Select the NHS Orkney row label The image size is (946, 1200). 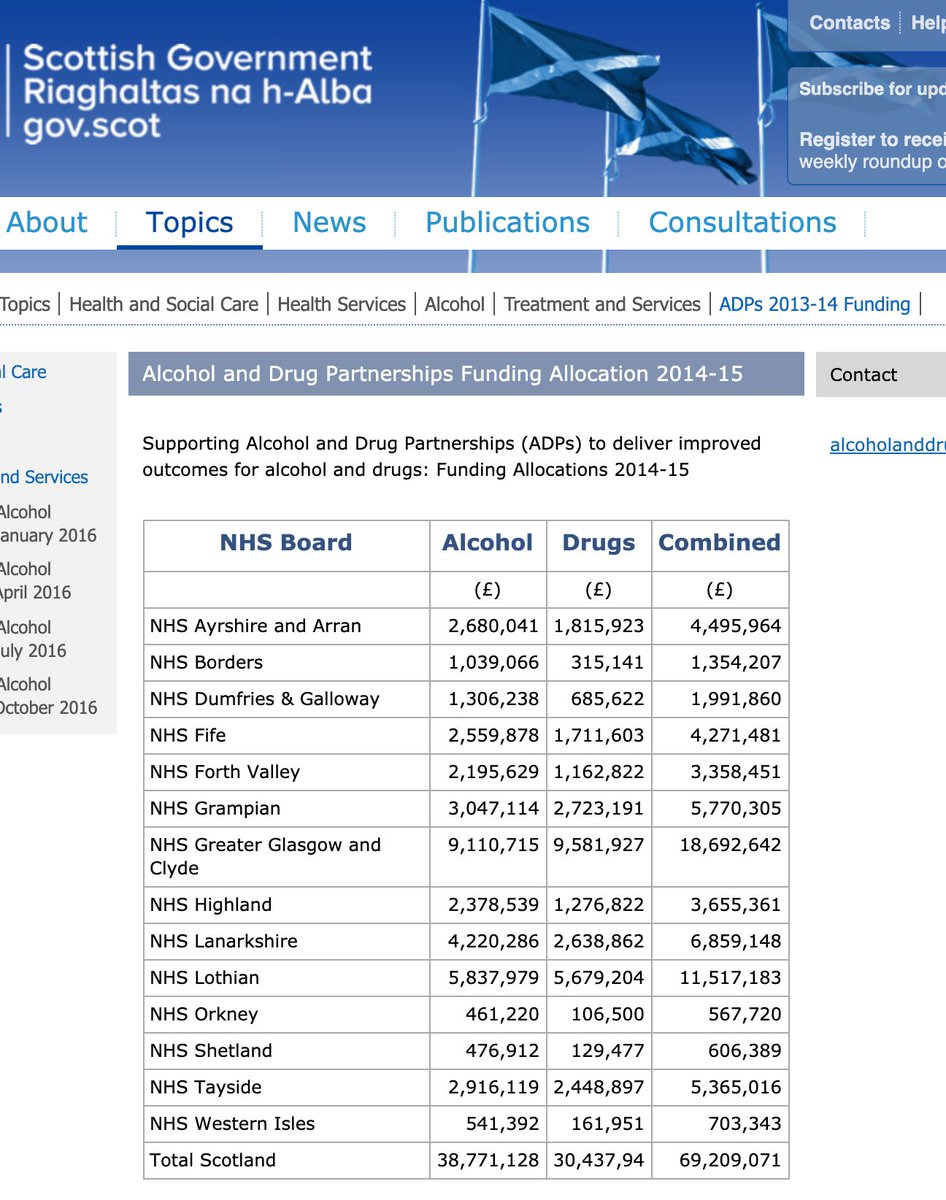coord(204,1014)
